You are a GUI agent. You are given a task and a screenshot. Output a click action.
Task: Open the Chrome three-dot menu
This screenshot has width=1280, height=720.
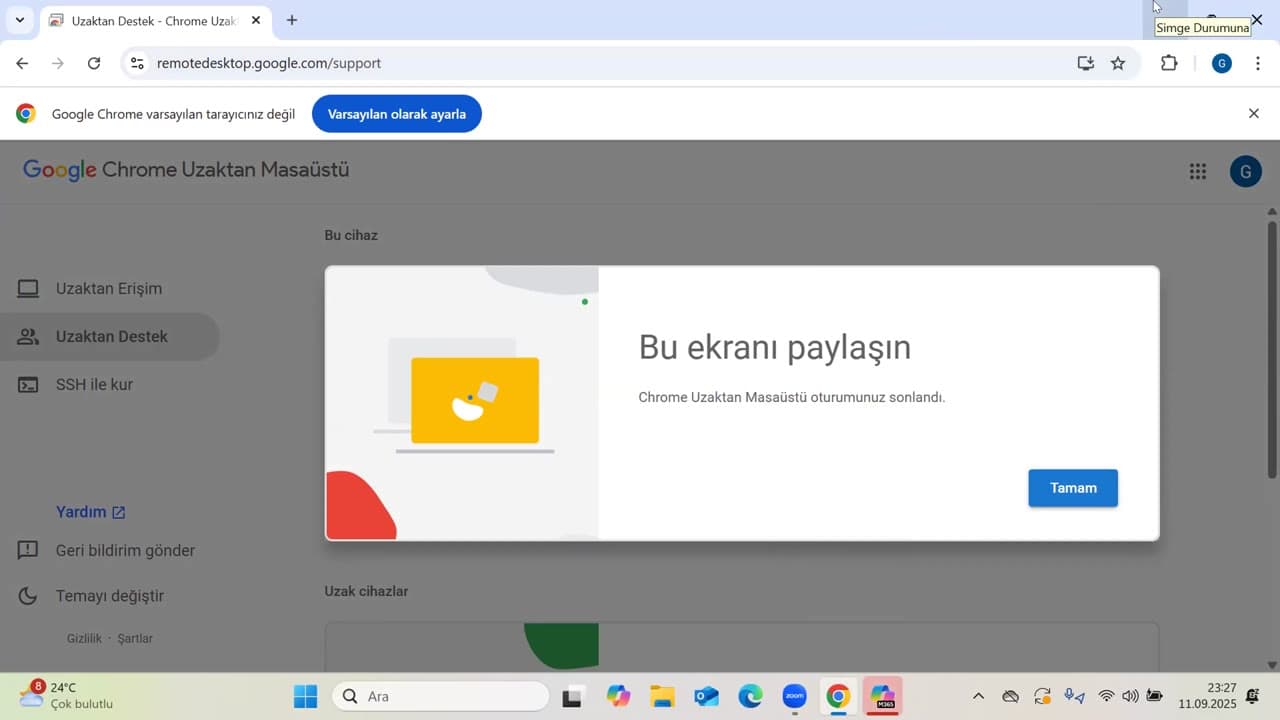coord(1257,63)
